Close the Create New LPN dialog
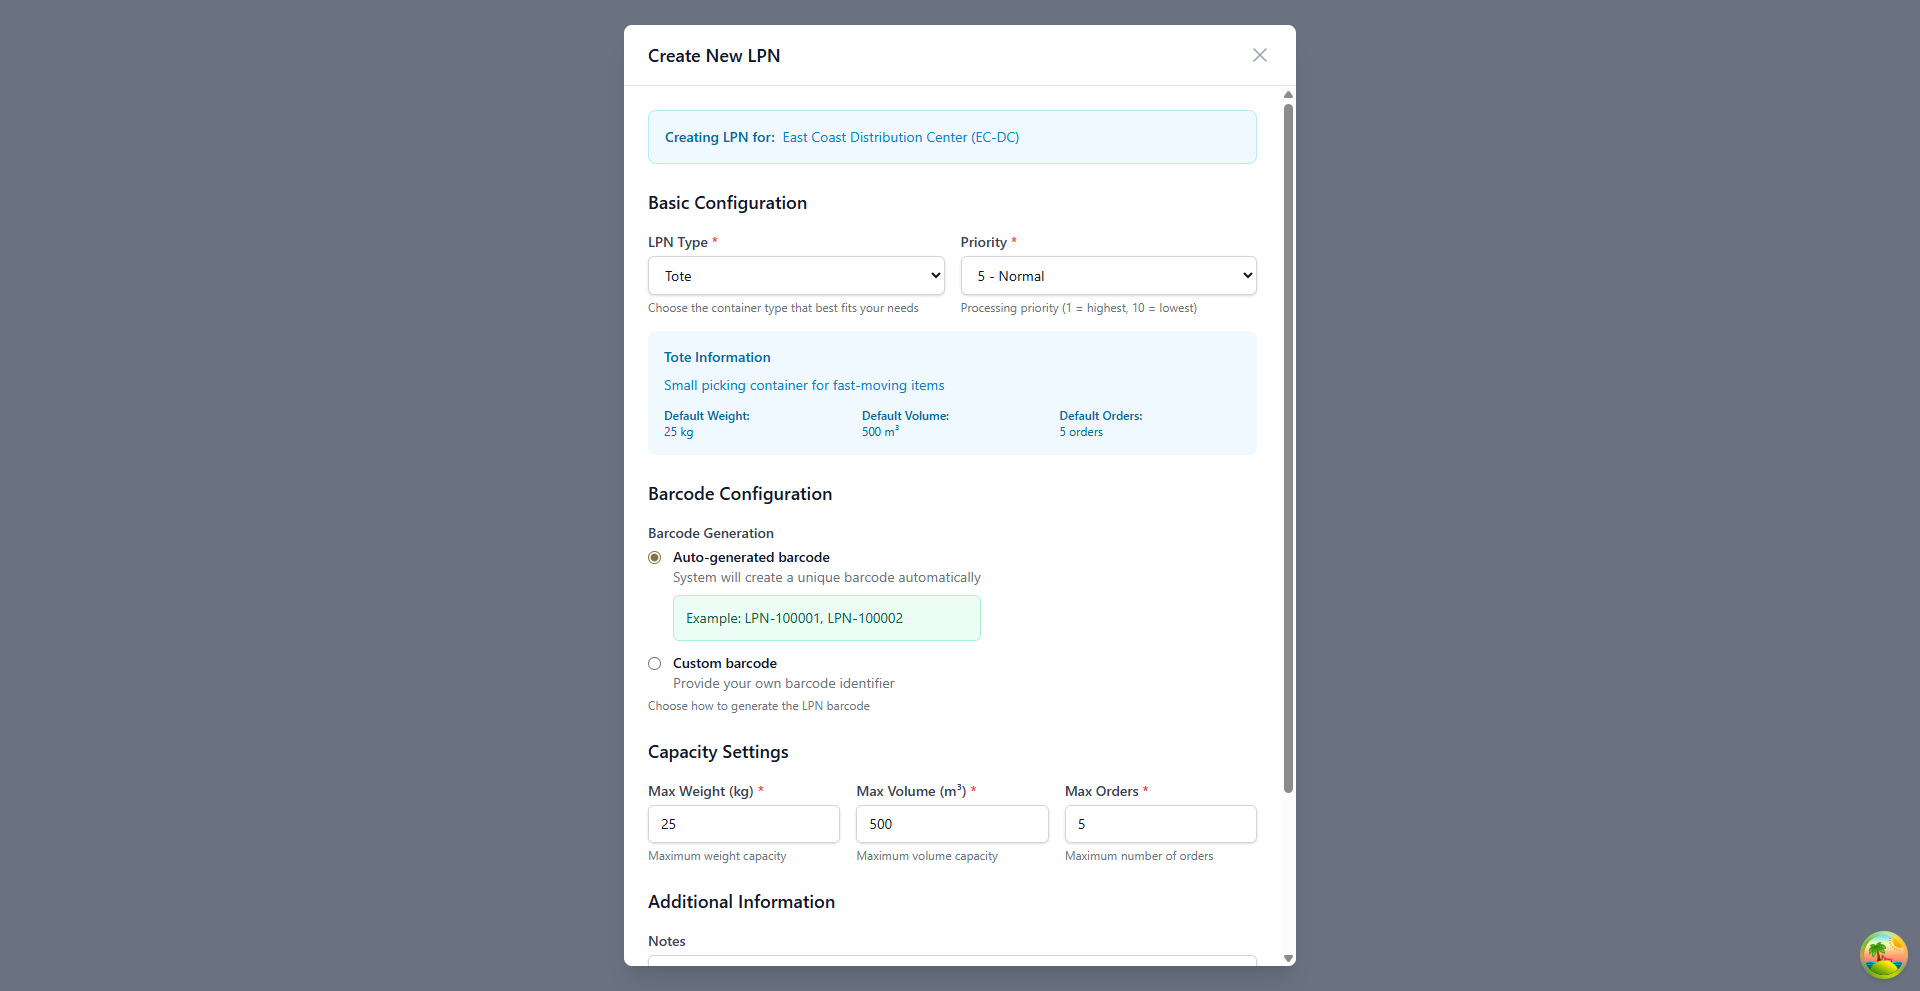 [x=1259, y=55]
